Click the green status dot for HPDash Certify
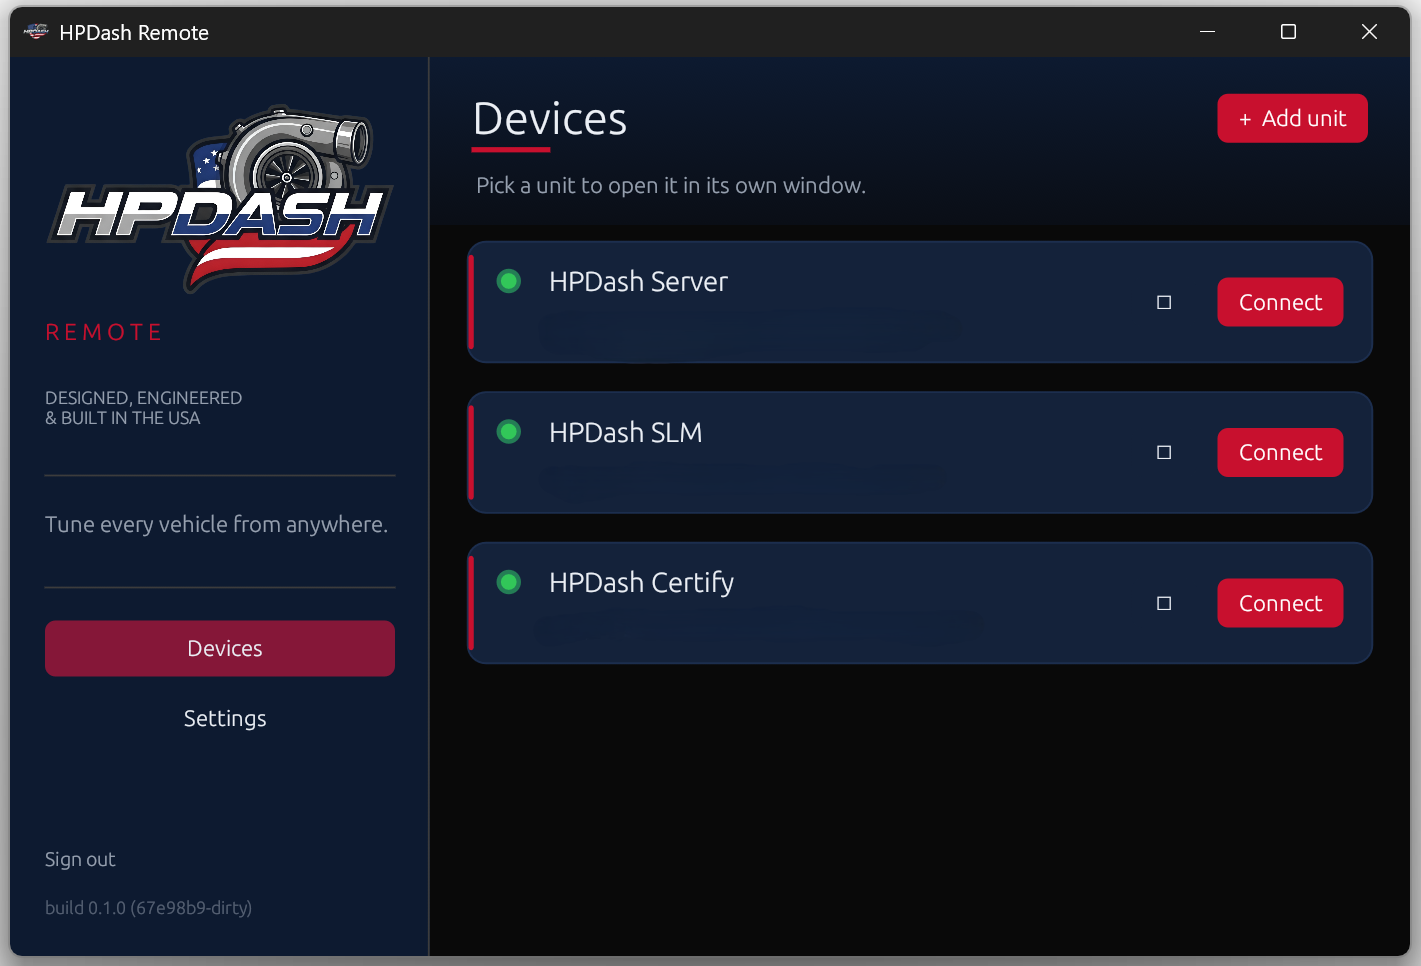Image resolution: width=1421 pixels, height=966 pixels. pos(509,582)
